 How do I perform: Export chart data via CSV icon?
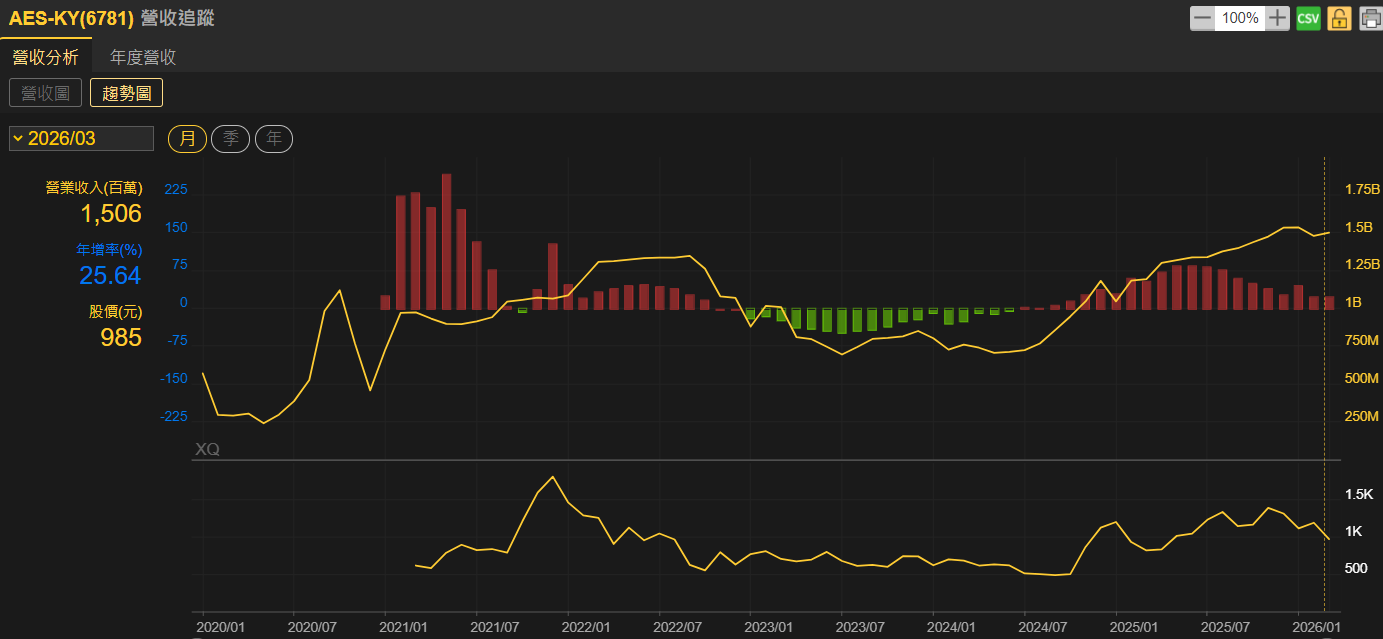click(x=1308, y=18)
